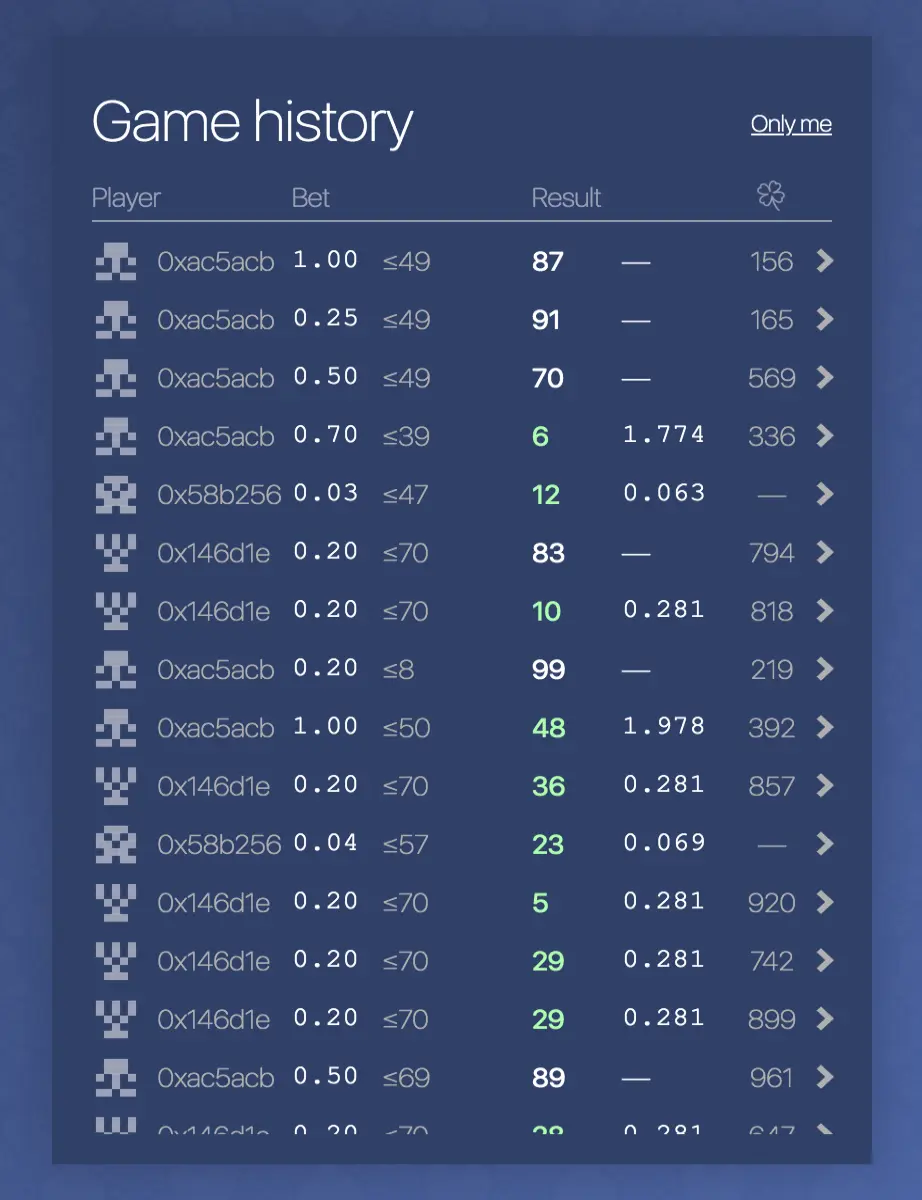Viewport: 922px width, 1200px height.
Task: Click the payout value 0.063
Action: pyautogui.click(x=664, y=492)
